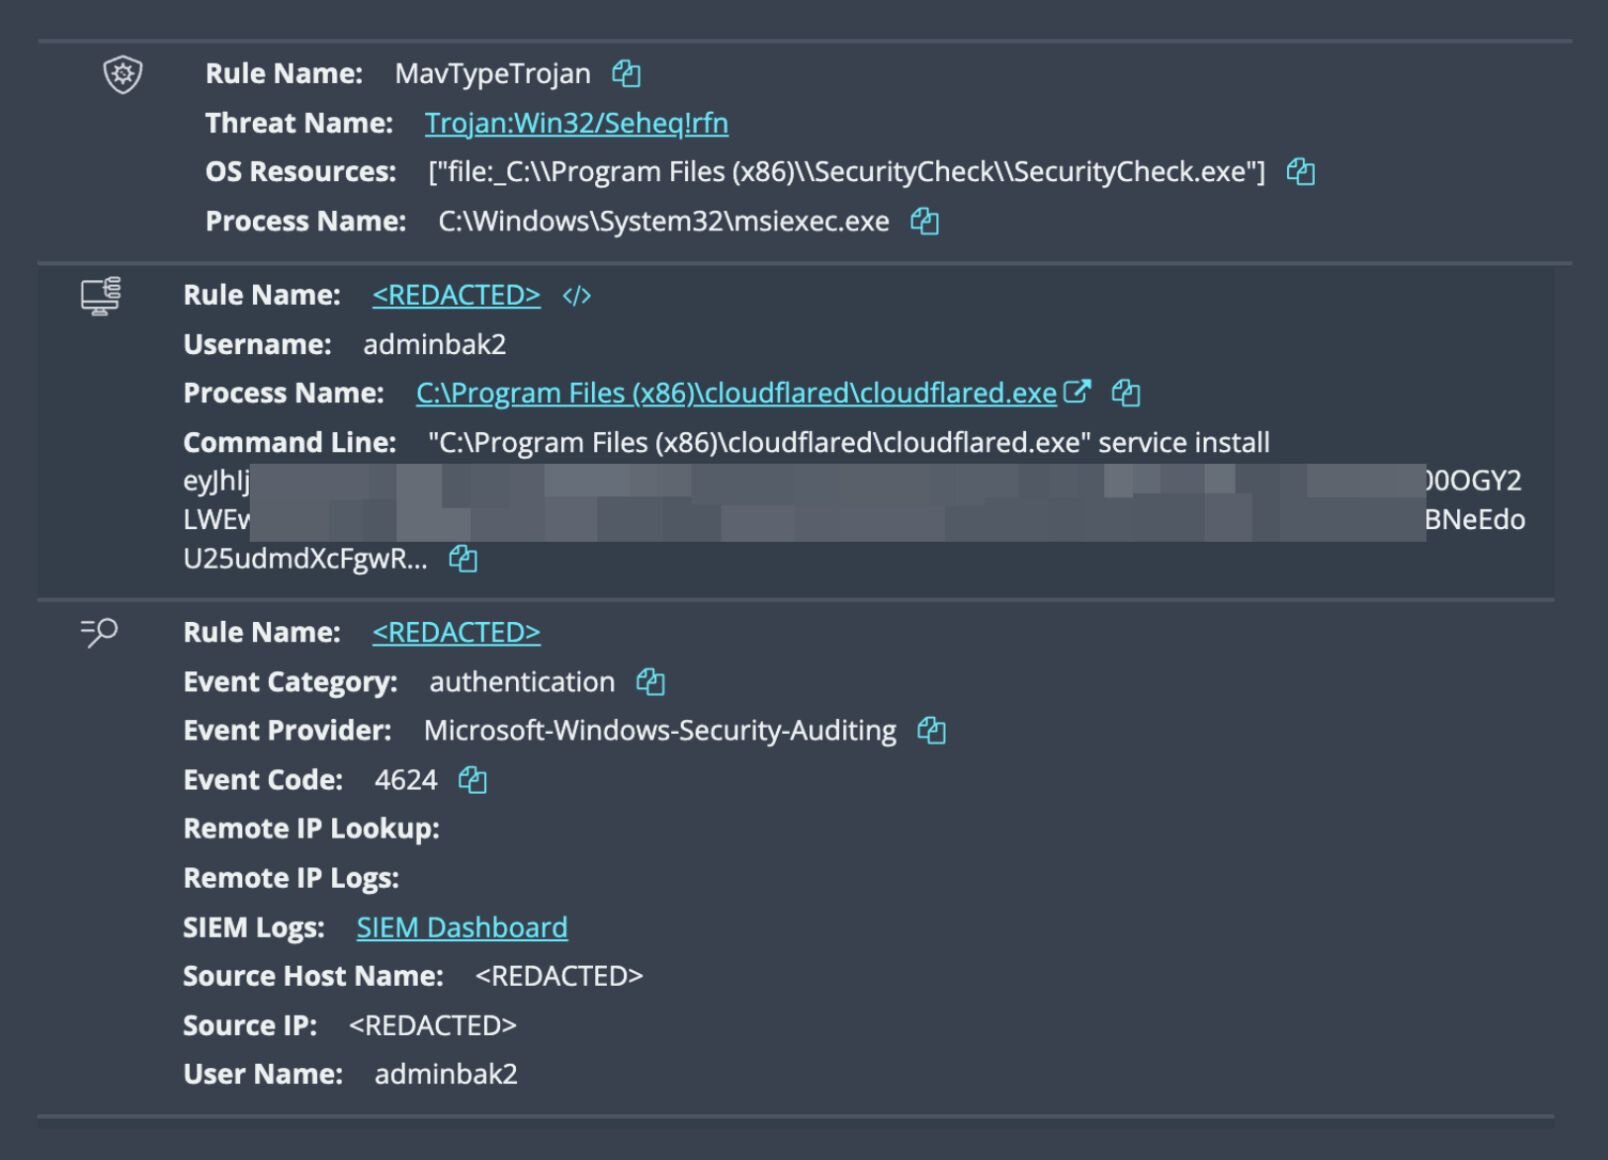Image resolution: width=1608 pixels, height=1160 pixels.
Task: Open the first REDACTED rule name link
Action: click(456, 295)
